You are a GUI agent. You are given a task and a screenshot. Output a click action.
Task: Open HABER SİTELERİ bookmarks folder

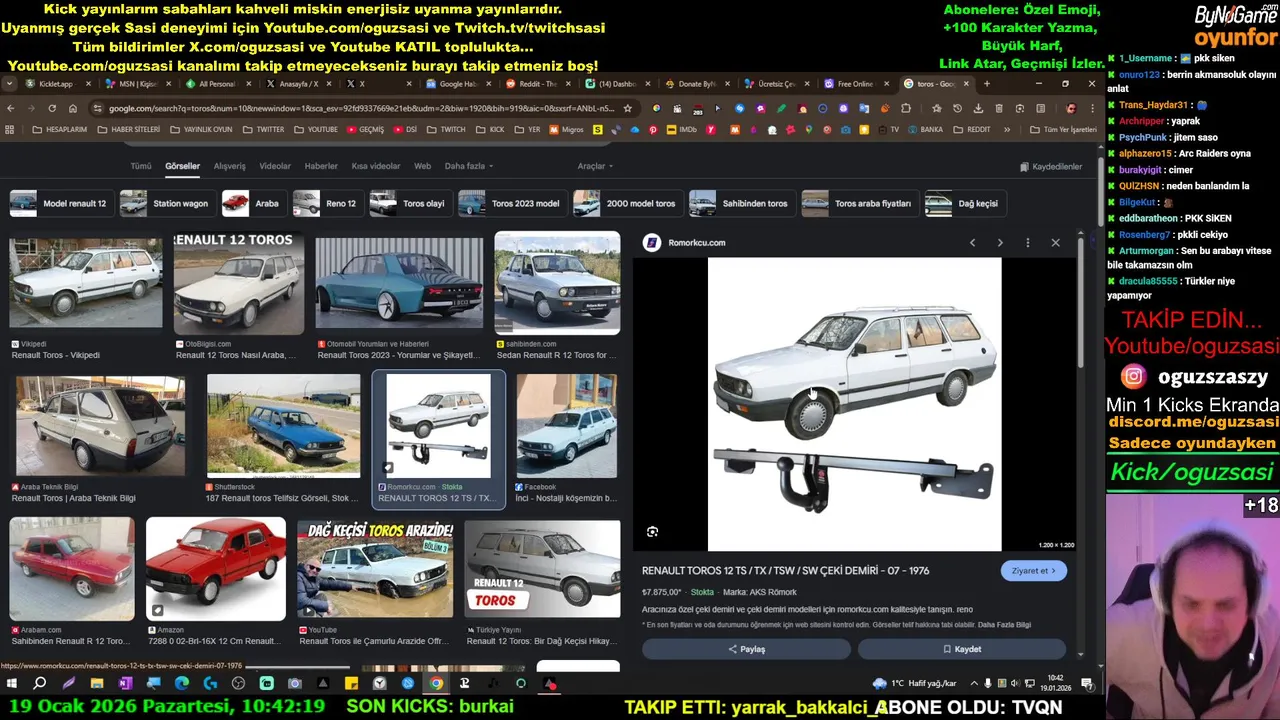(128, 129)
